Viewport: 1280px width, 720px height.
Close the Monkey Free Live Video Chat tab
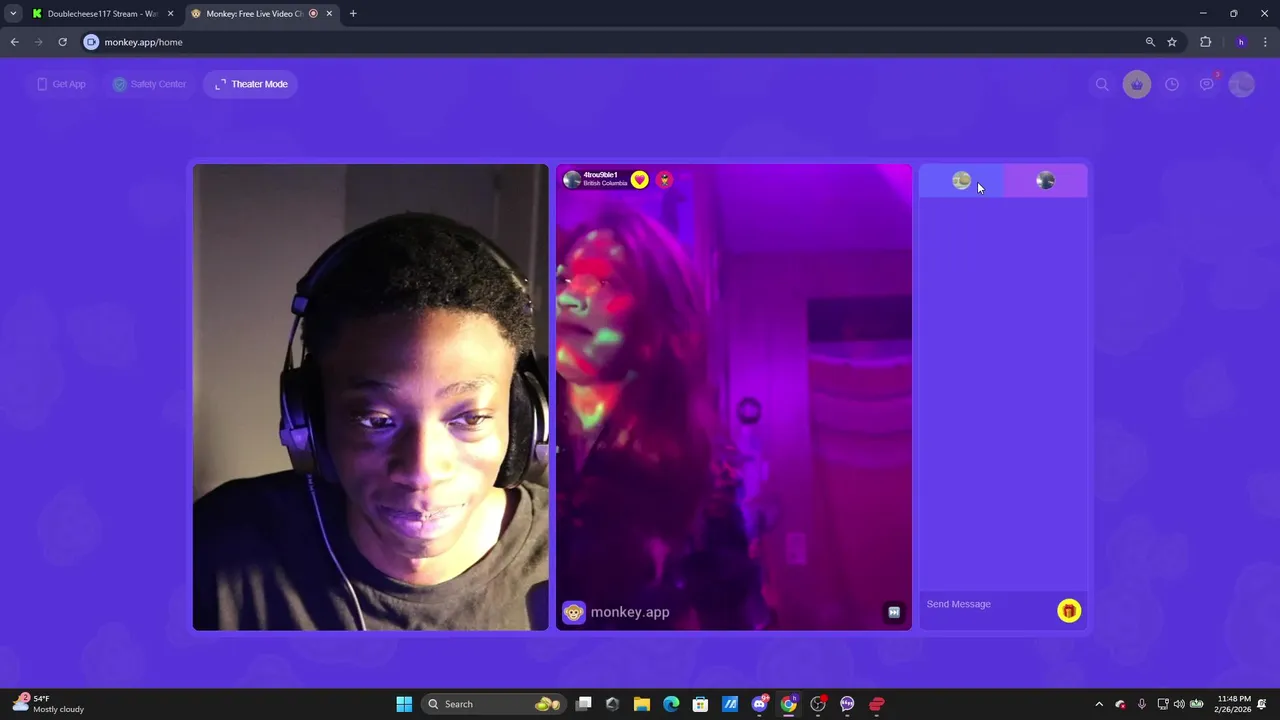pos(329,14)
